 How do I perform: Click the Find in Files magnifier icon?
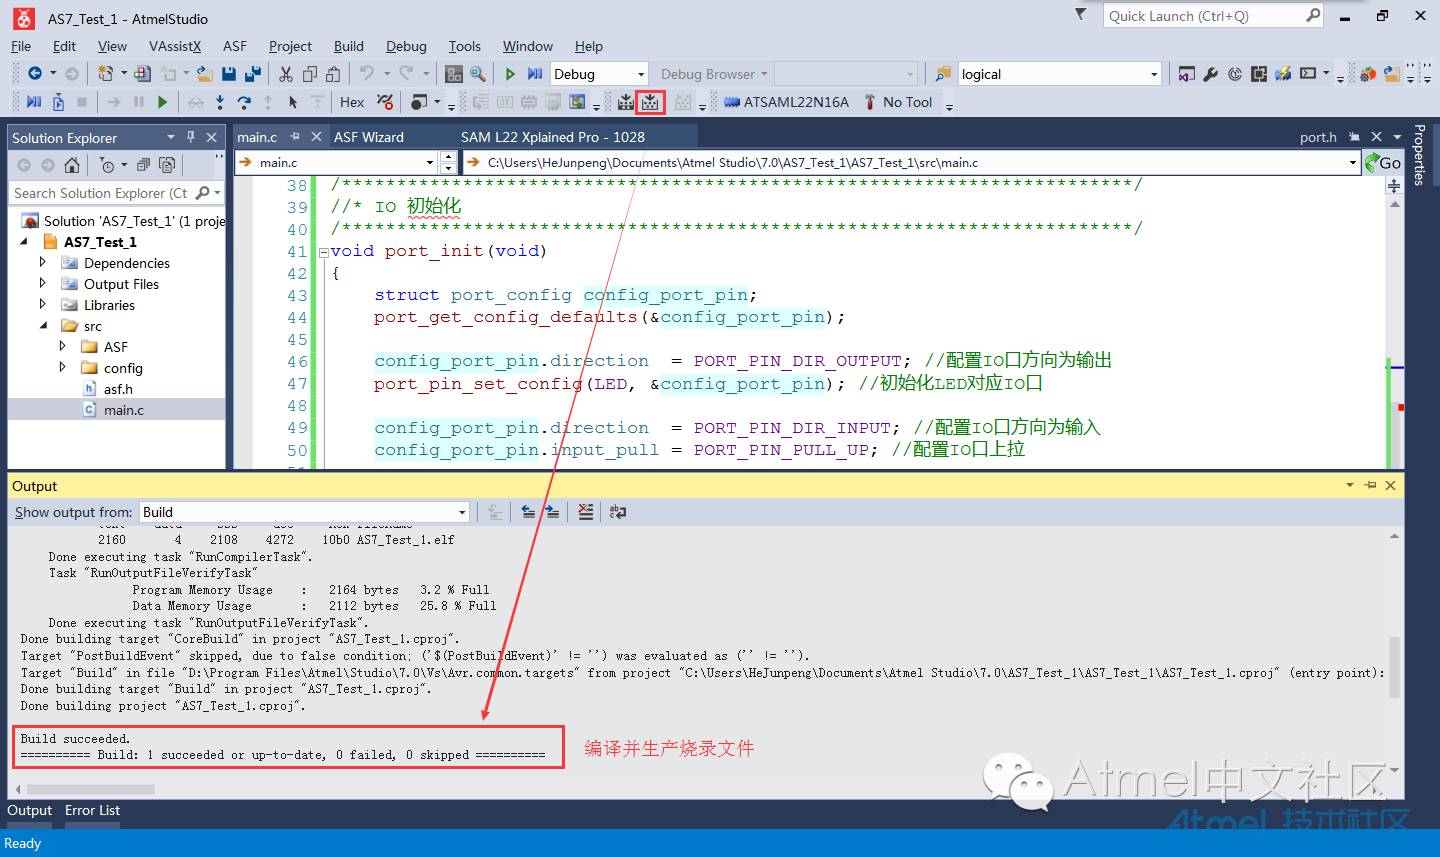click(477, 74)
